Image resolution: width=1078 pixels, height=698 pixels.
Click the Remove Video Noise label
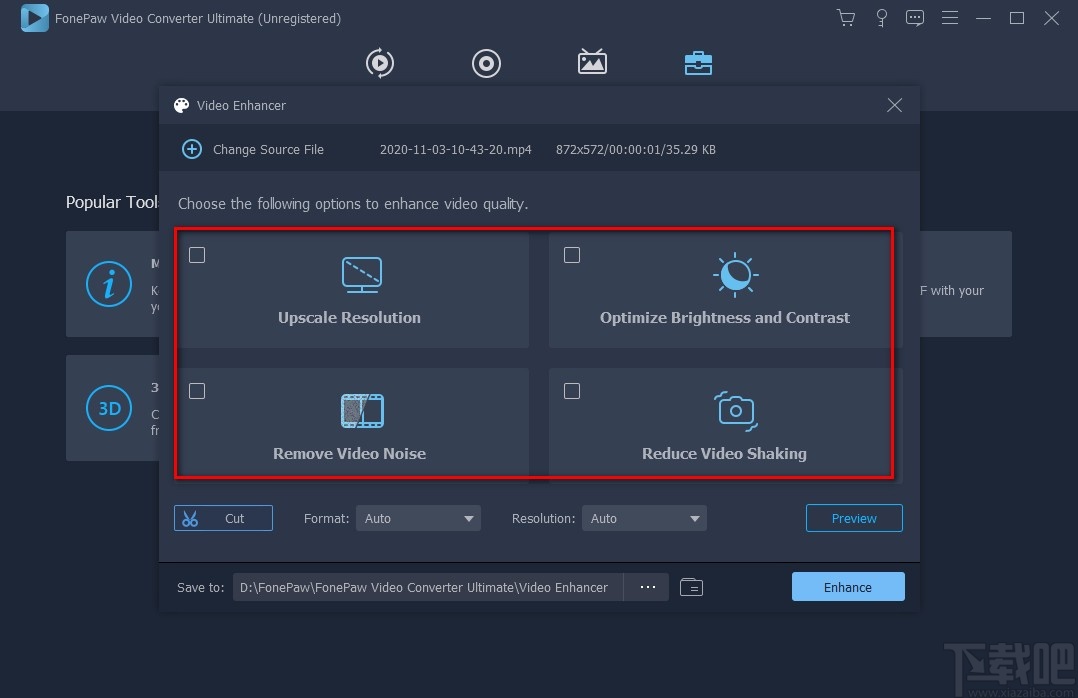tap(349, 454)
